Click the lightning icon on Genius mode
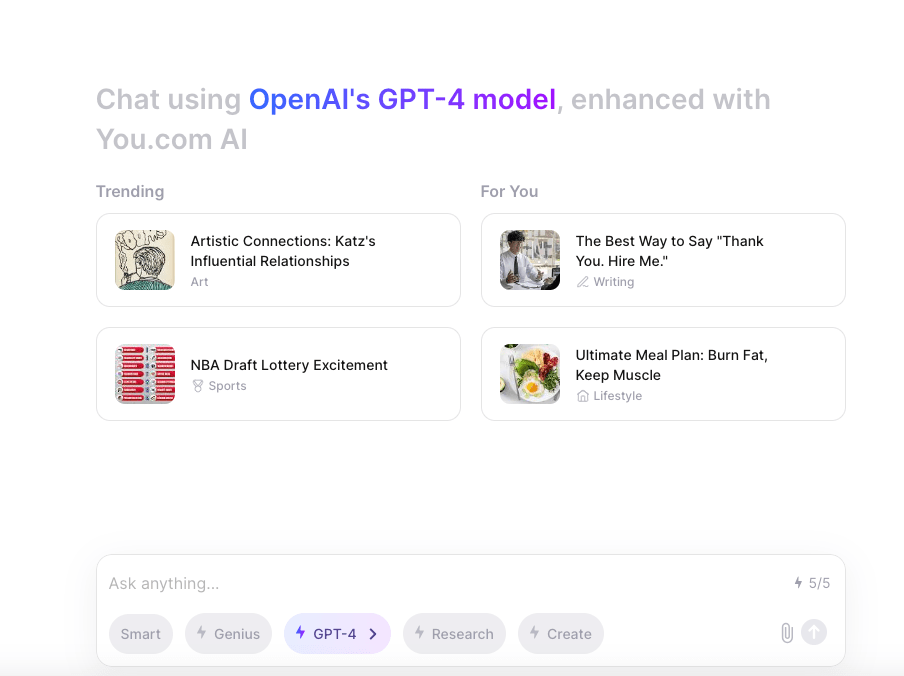The image size is (904, 676). (202, 633)
